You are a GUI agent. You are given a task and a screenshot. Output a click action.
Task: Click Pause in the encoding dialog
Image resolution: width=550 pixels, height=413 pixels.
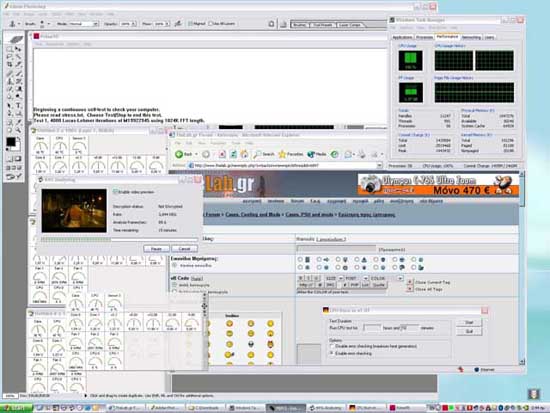[156, 249]
